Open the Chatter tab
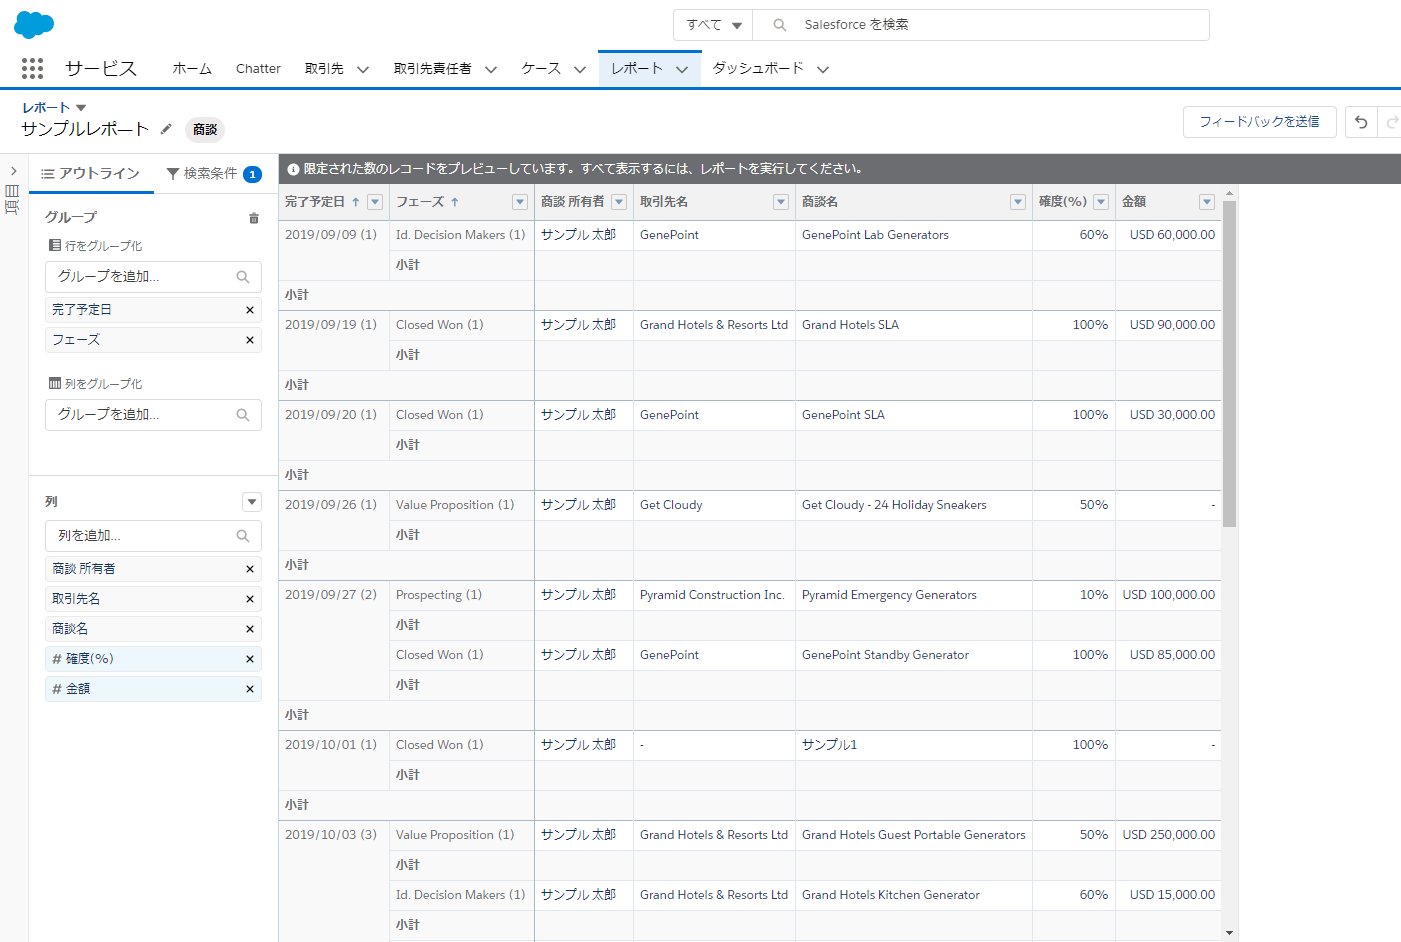This screenshot has width=1401, height=942. 258,68
